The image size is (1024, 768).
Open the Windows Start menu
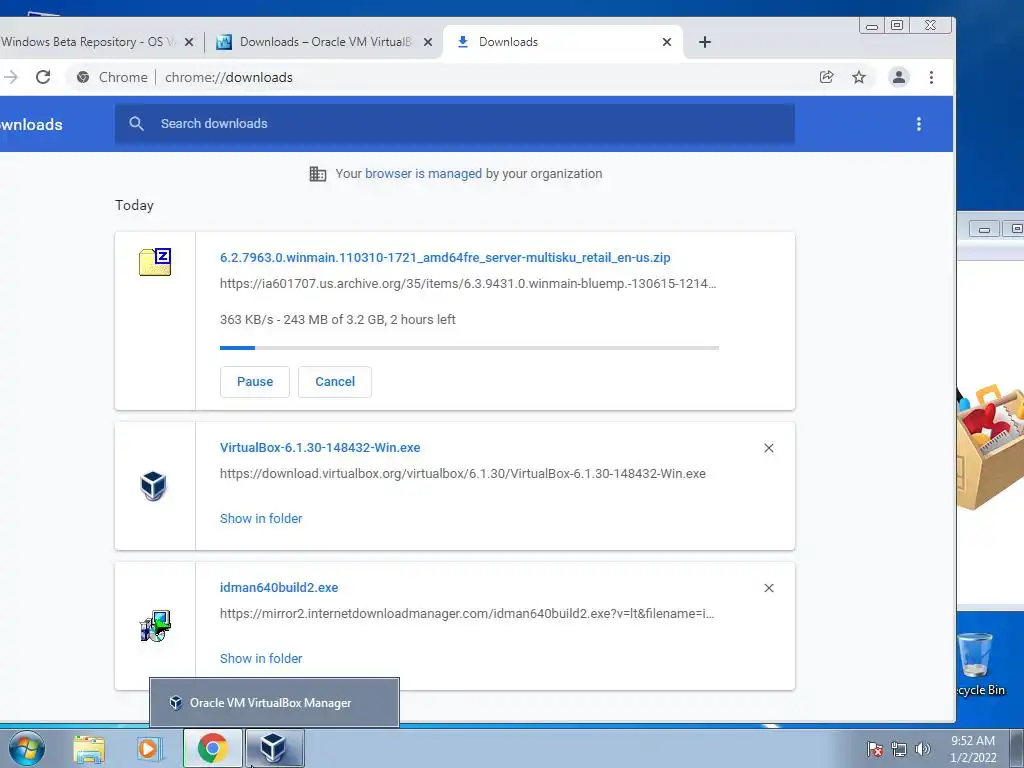coord(27,748)
